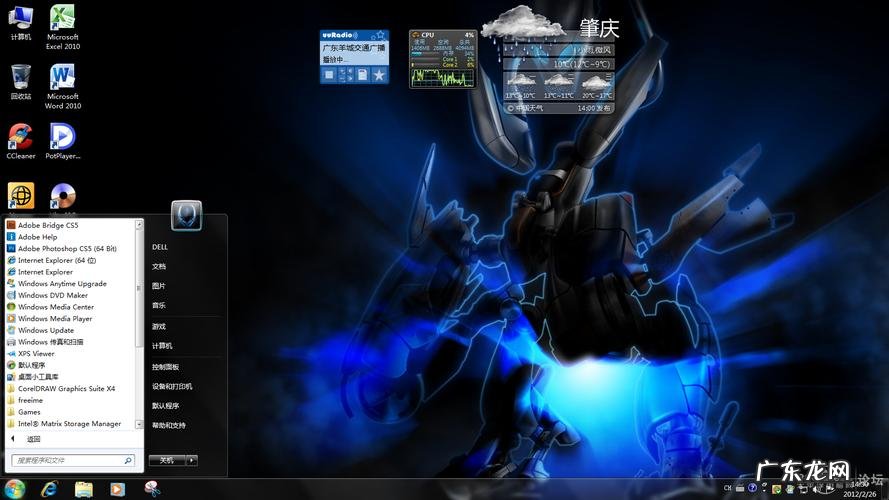The width and height of the screenshot is (889, 500).
Task: Click the Internet Explorer taskbar icon
Action: 49,489
